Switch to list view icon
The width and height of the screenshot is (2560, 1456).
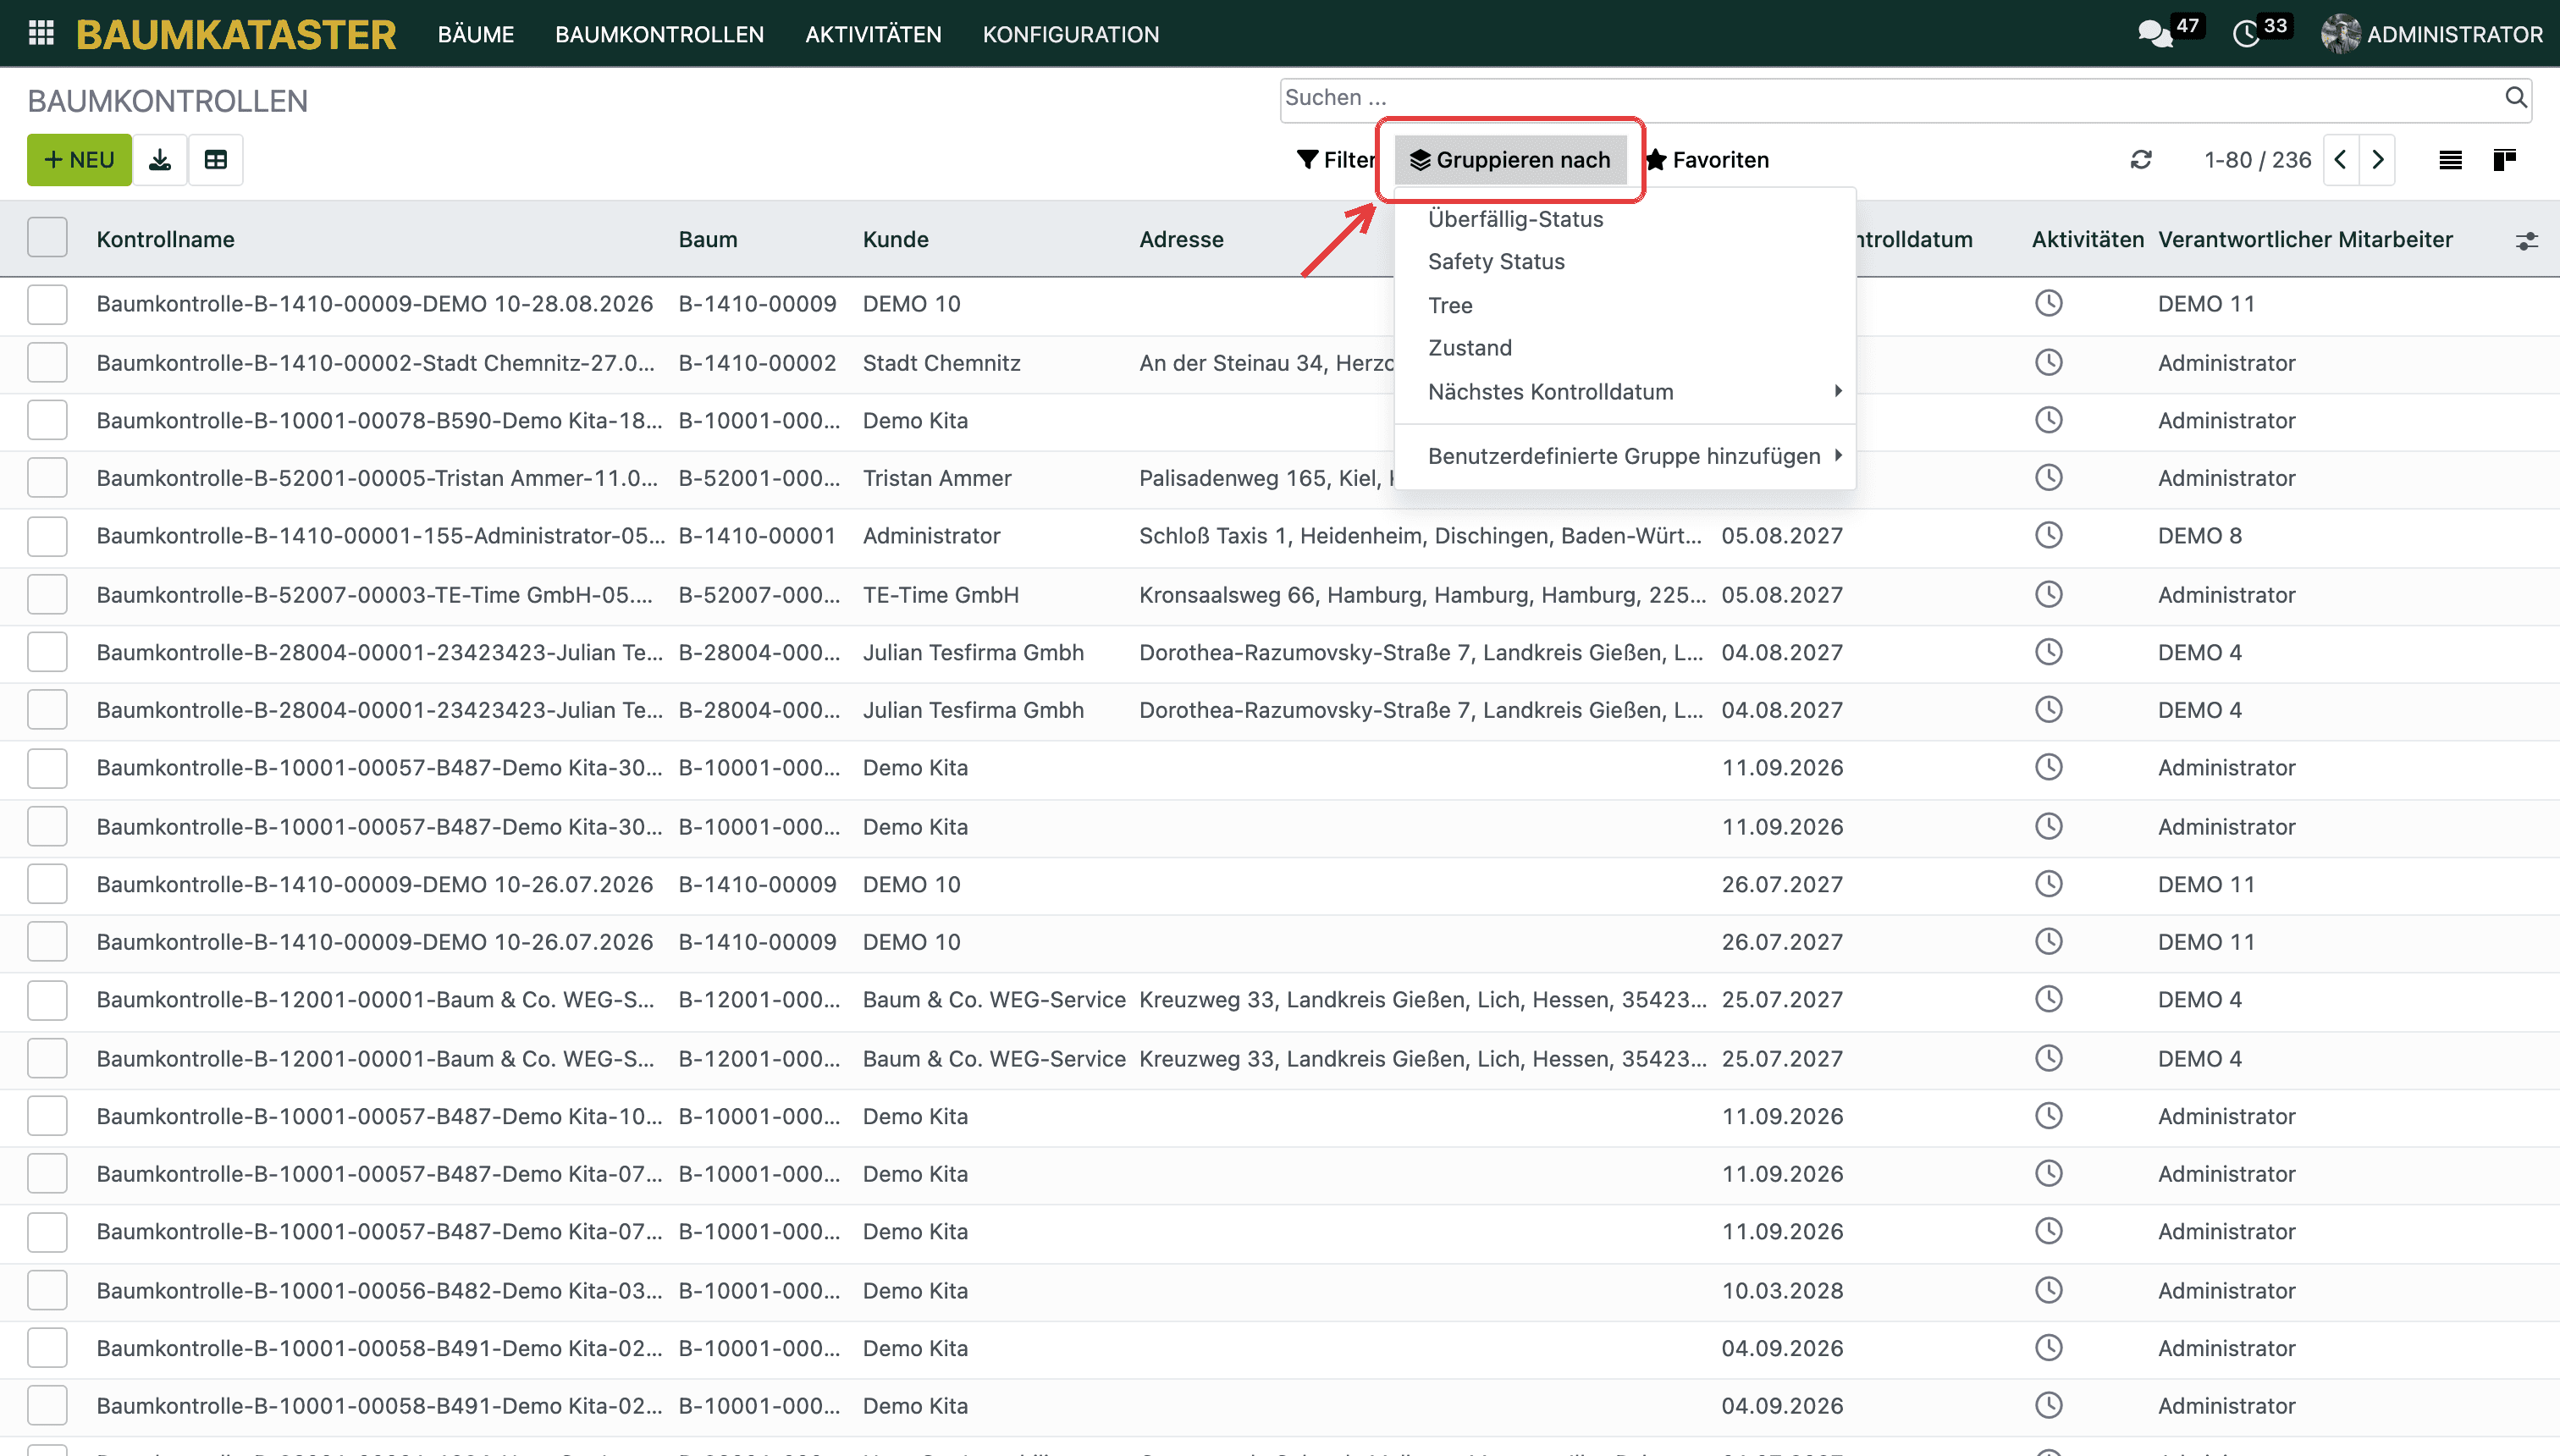click(x=2450, y=160)
